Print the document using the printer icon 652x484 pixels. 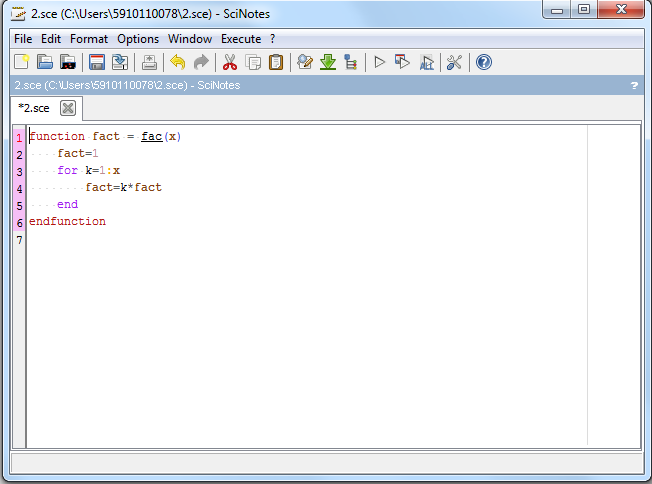[149, 62]
